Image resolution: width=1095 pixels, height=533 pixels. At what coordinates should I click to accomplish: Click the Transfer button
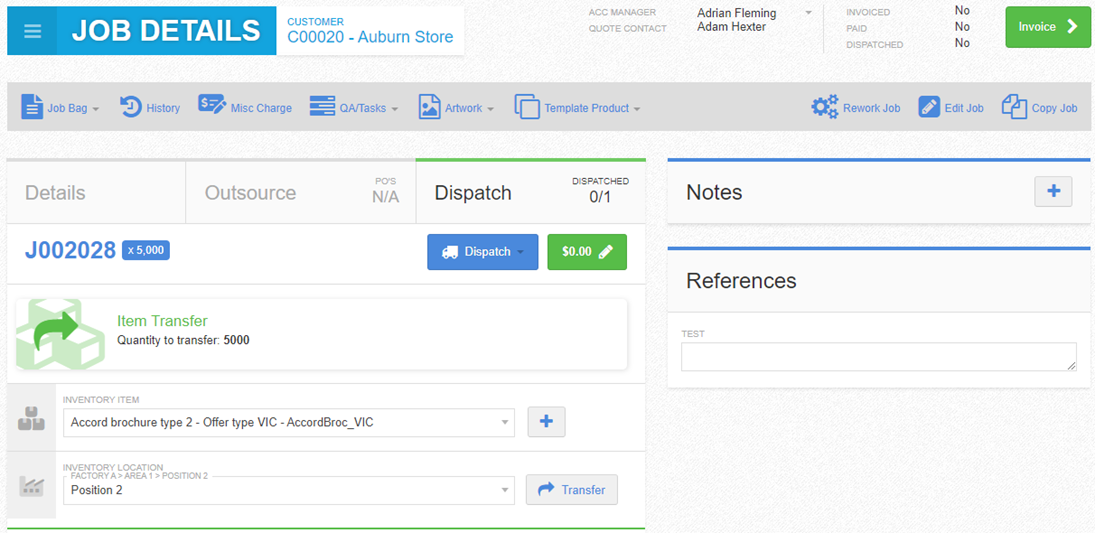click(x=572, y=490)
